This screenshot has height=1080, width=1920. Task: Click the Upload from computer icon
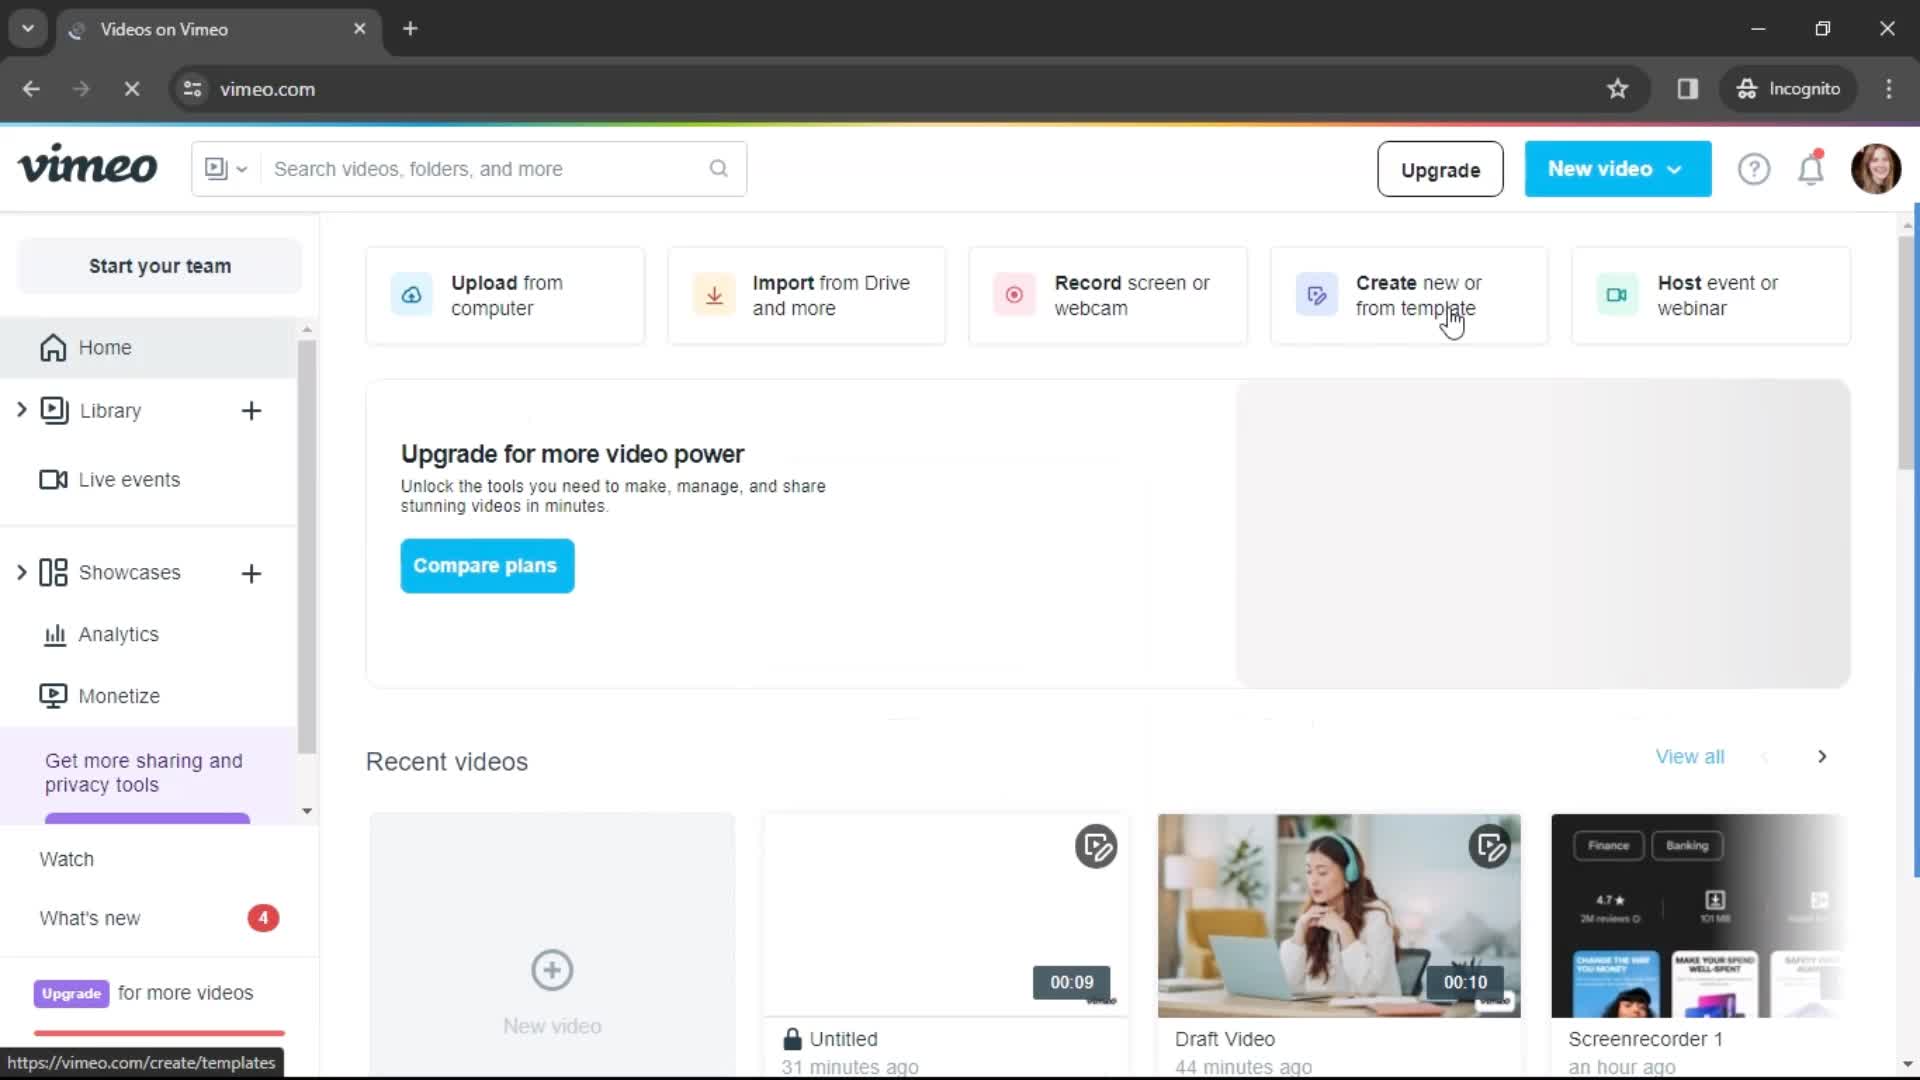(410, 294)
